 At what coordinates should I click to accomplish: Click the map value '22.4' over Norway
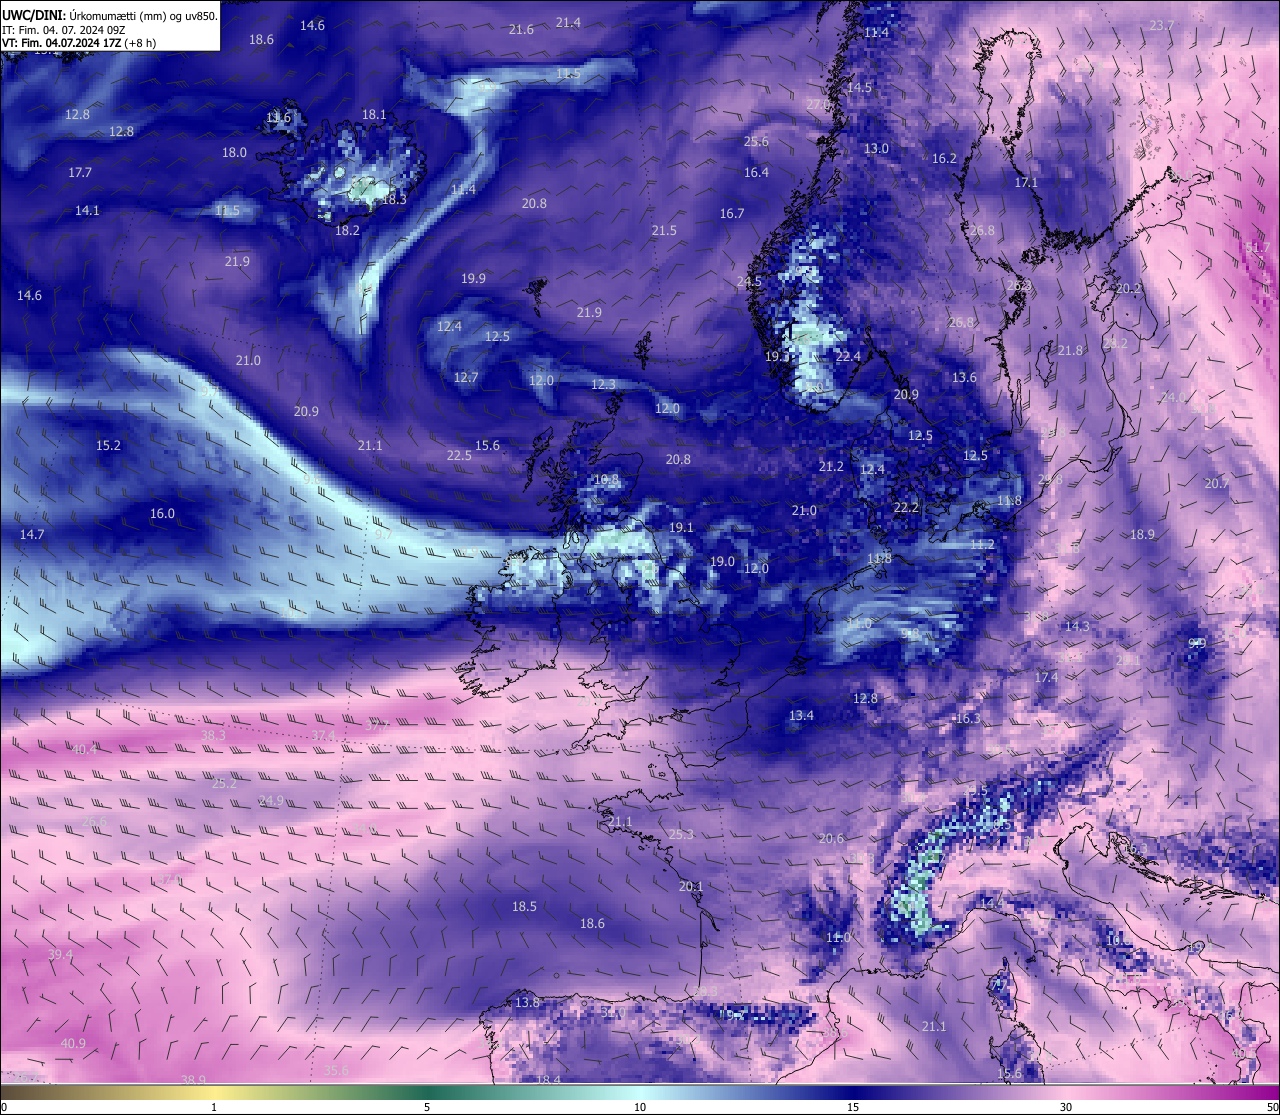coord(848,356)
